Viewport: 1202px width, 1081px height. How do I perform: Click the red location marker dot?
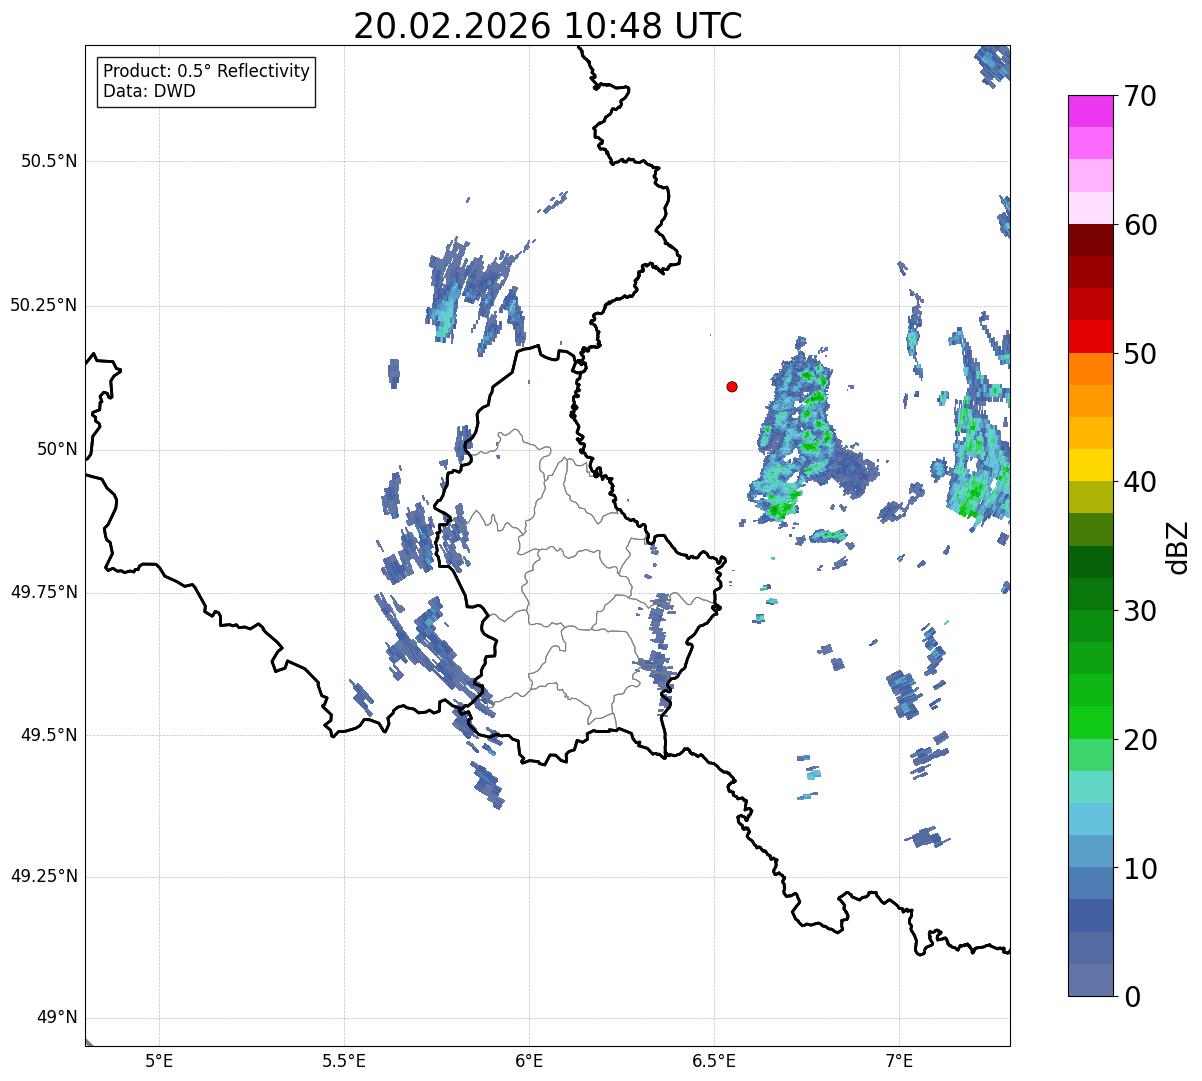point(732,386)
